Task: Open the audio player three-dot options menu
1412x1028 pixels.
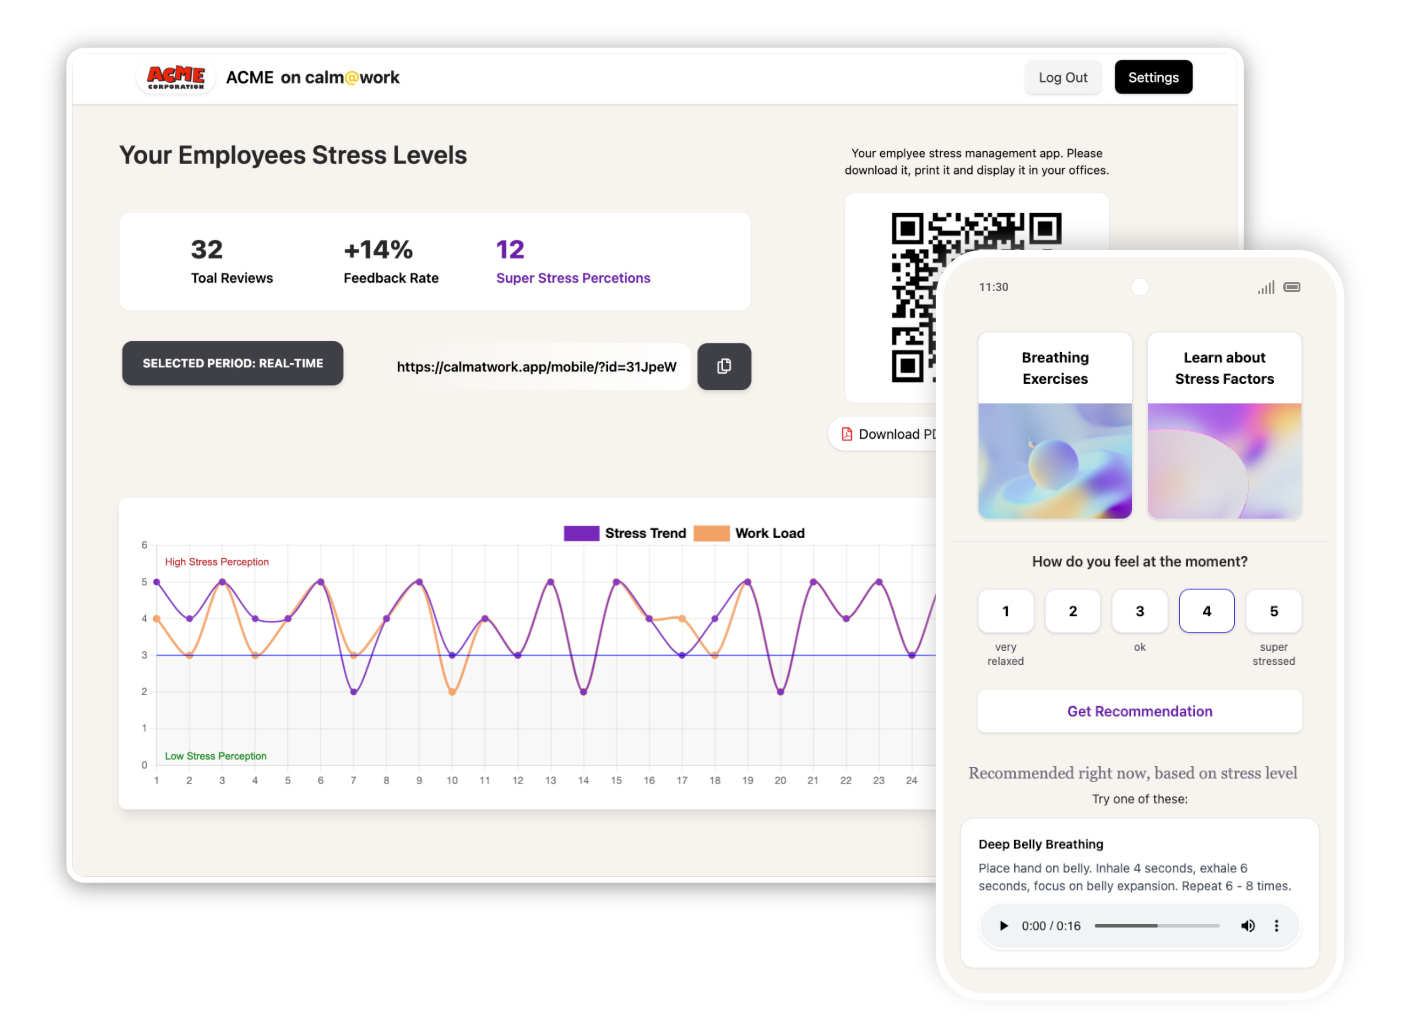Action: click(x=1276, y=926)
